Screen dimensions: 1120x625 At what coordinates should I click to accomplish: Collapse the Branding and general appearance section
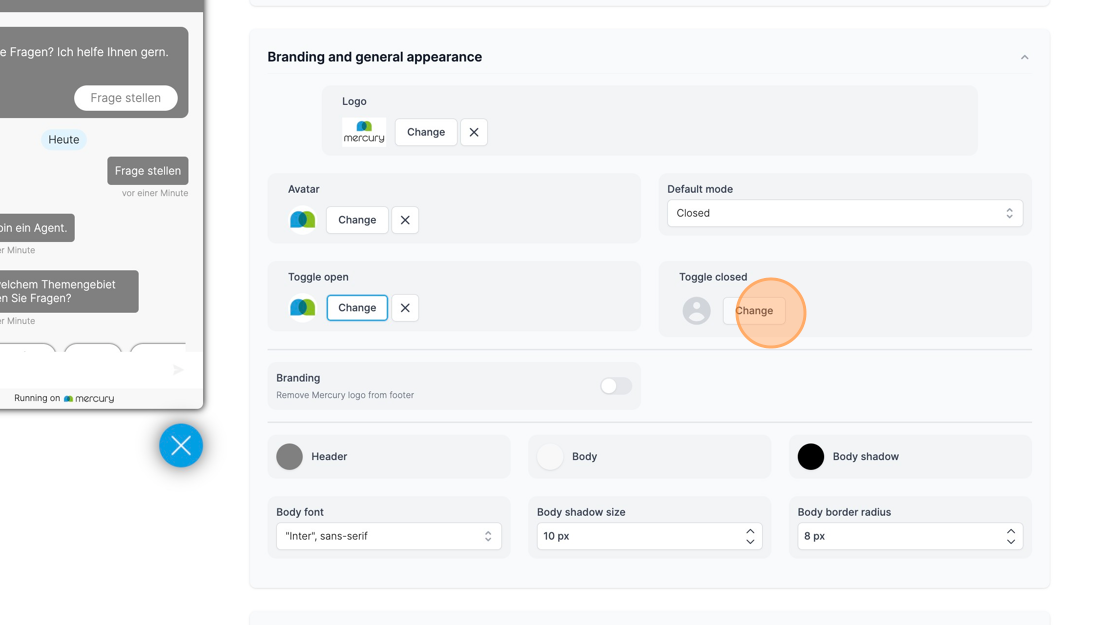(1024, 57)
